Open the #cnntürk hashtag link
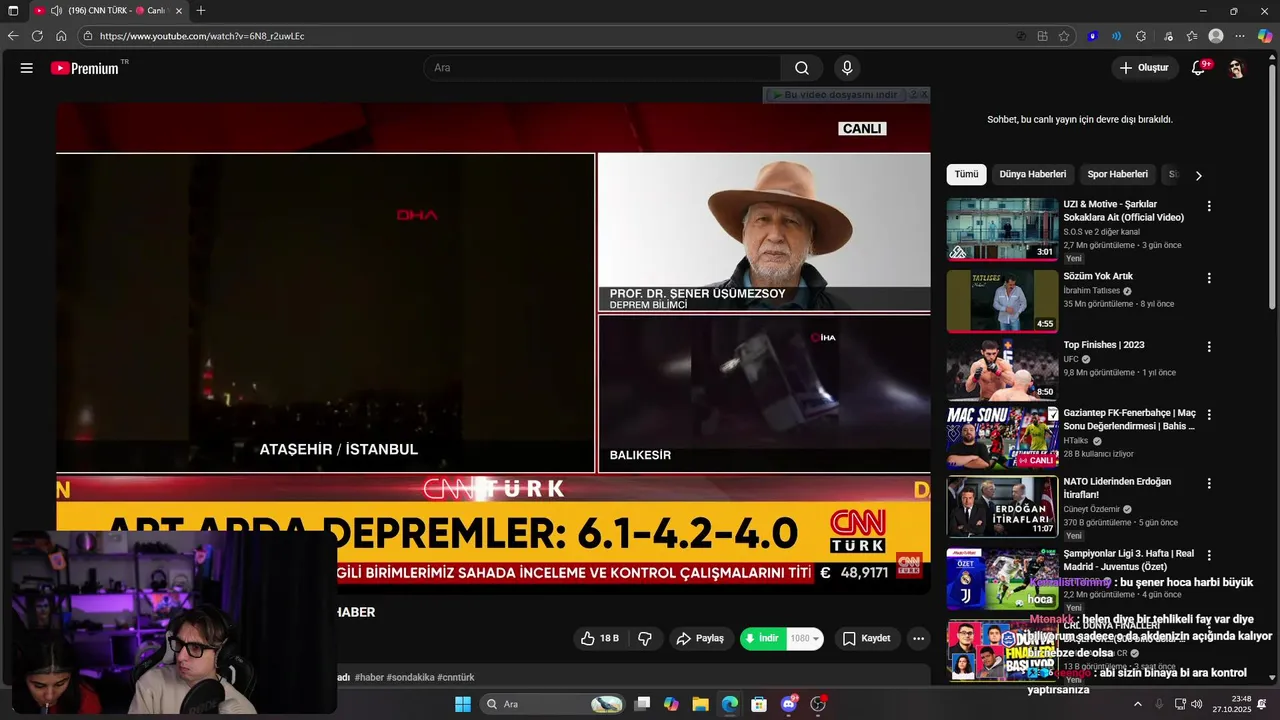This screenshot has height=720, width=1280. pos(456,677)
